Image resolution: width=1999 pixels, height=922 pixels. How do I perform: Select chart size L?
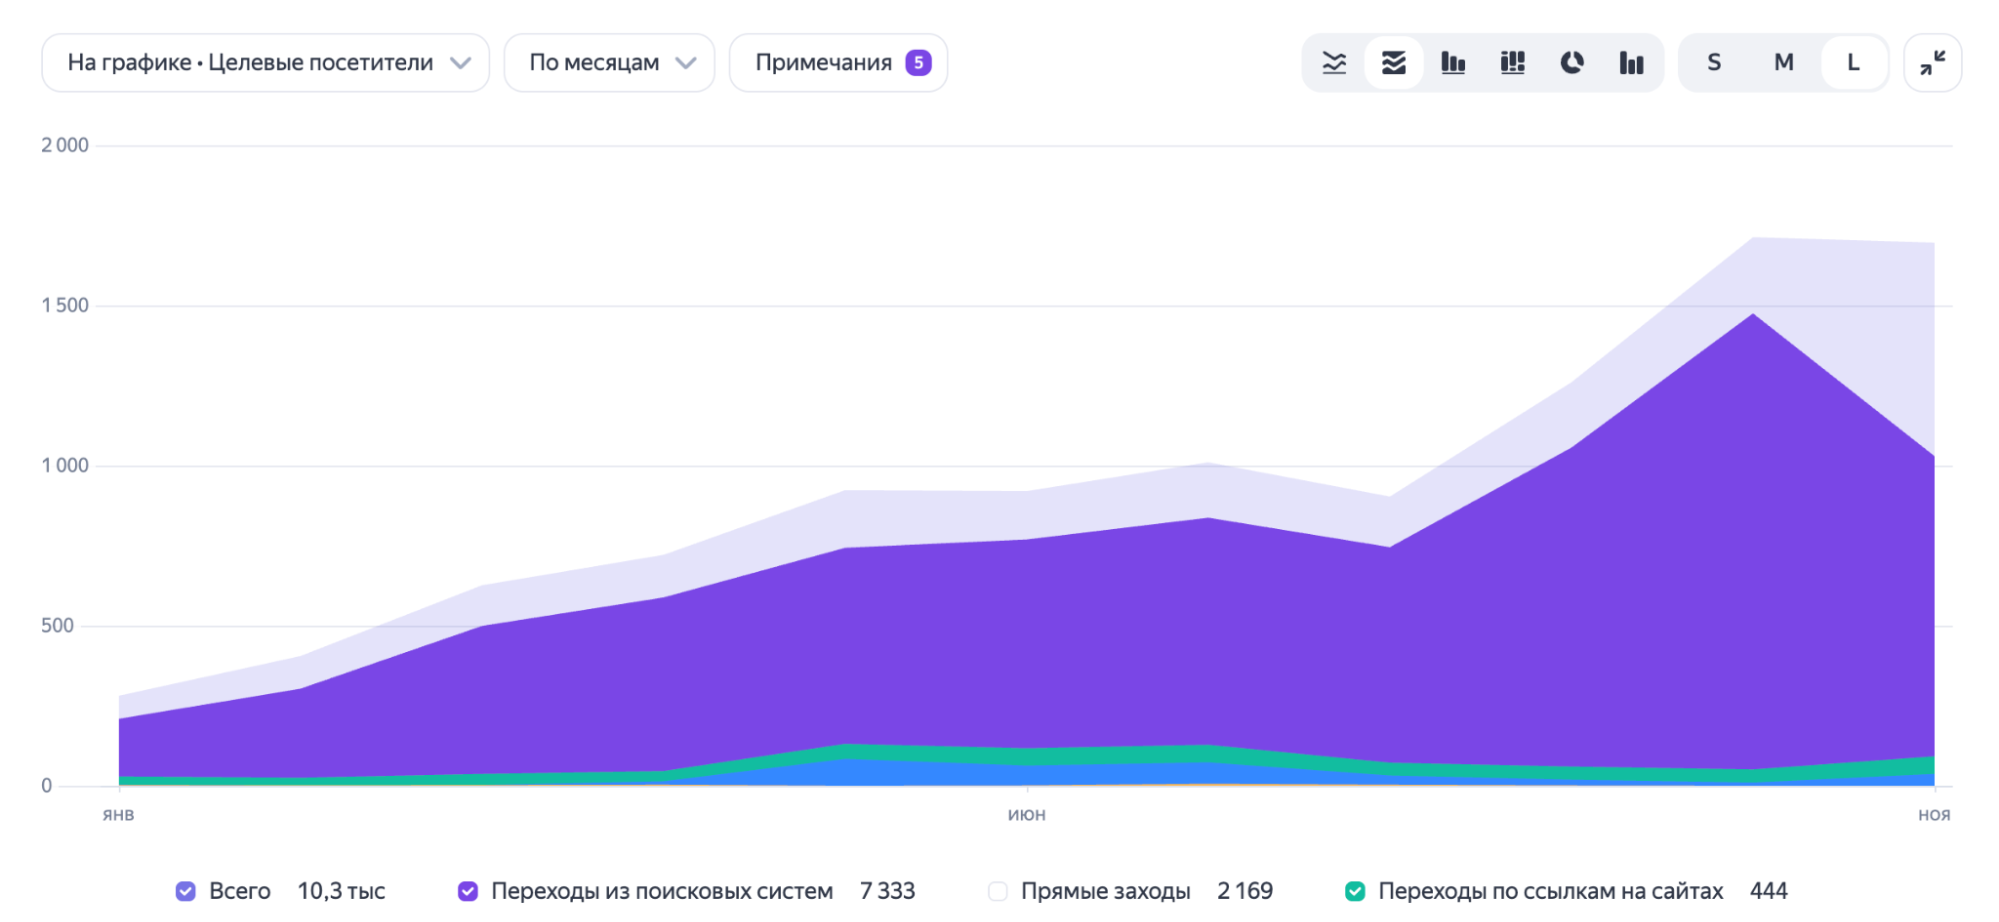(x=1853, y=63)
